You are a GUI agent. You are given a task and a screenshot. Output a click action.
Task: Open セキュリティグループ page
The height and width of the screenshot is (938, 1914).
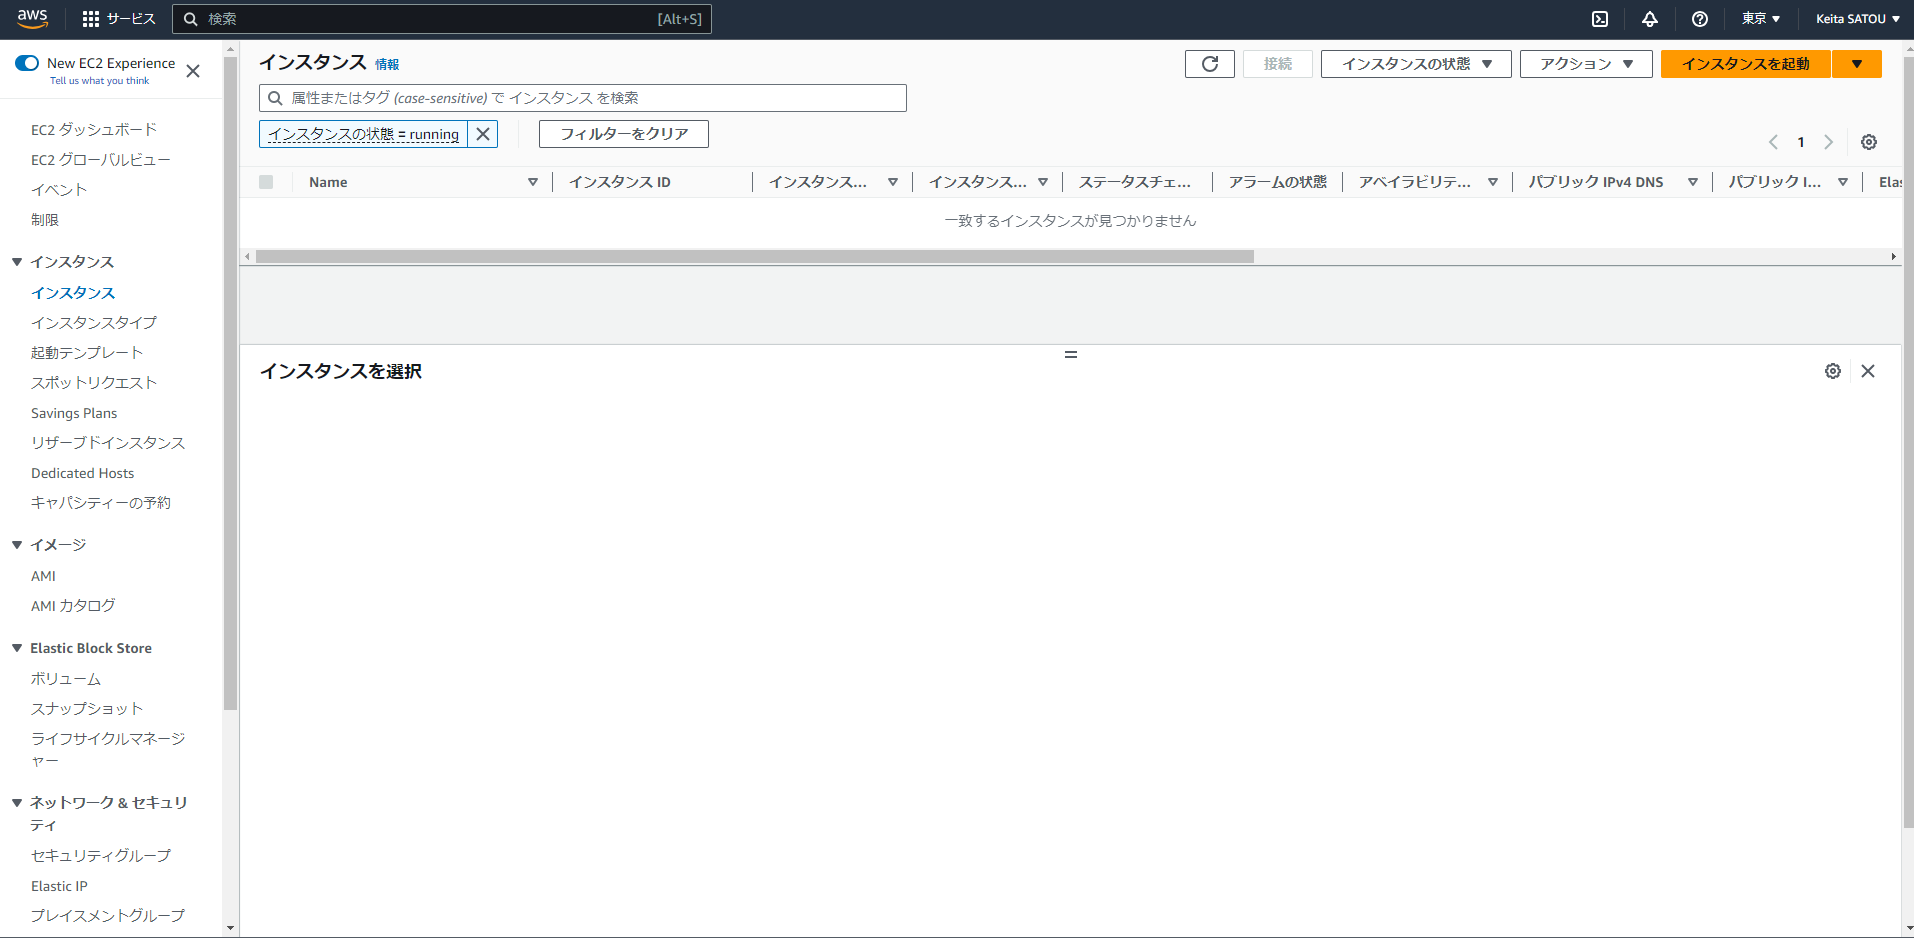click(x=101, y=856)
